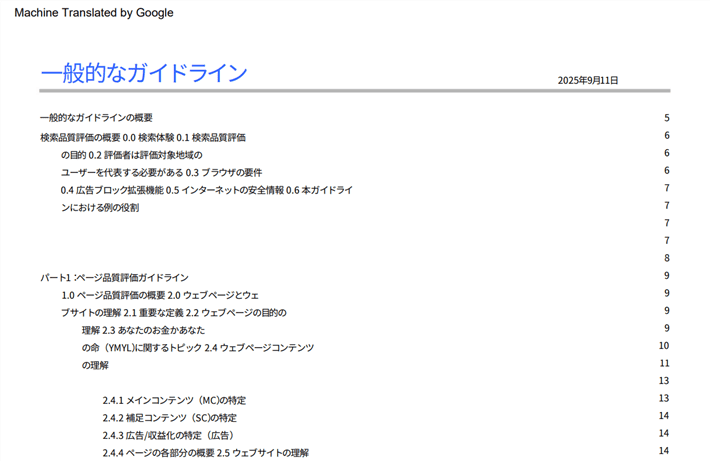This screenshot has width=710, height=462.
Task: Open '2.4.1 メインコンテンツ（MC)の特定'
Action: tap(174, 400)
